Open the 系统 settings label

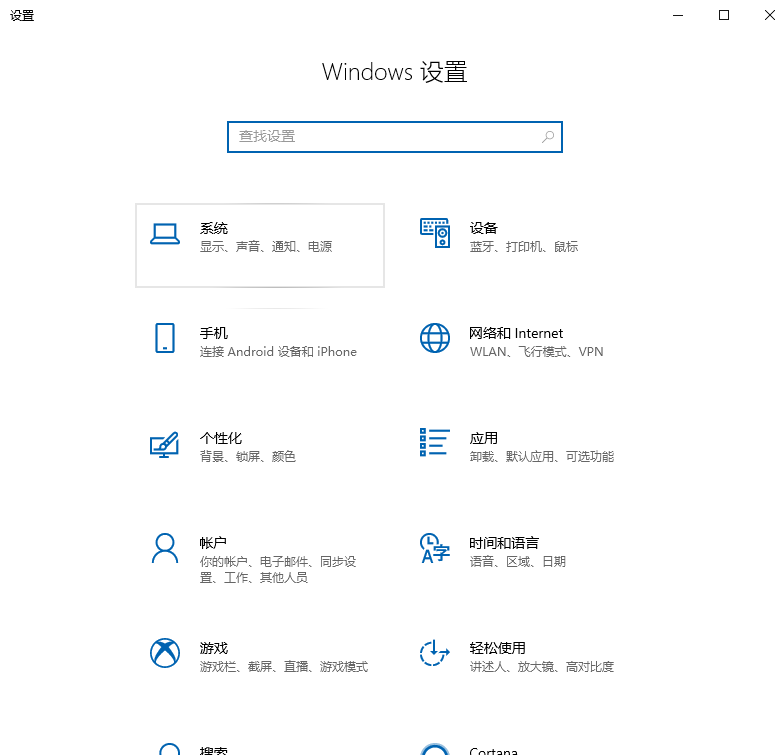click(x=214, y=228)
